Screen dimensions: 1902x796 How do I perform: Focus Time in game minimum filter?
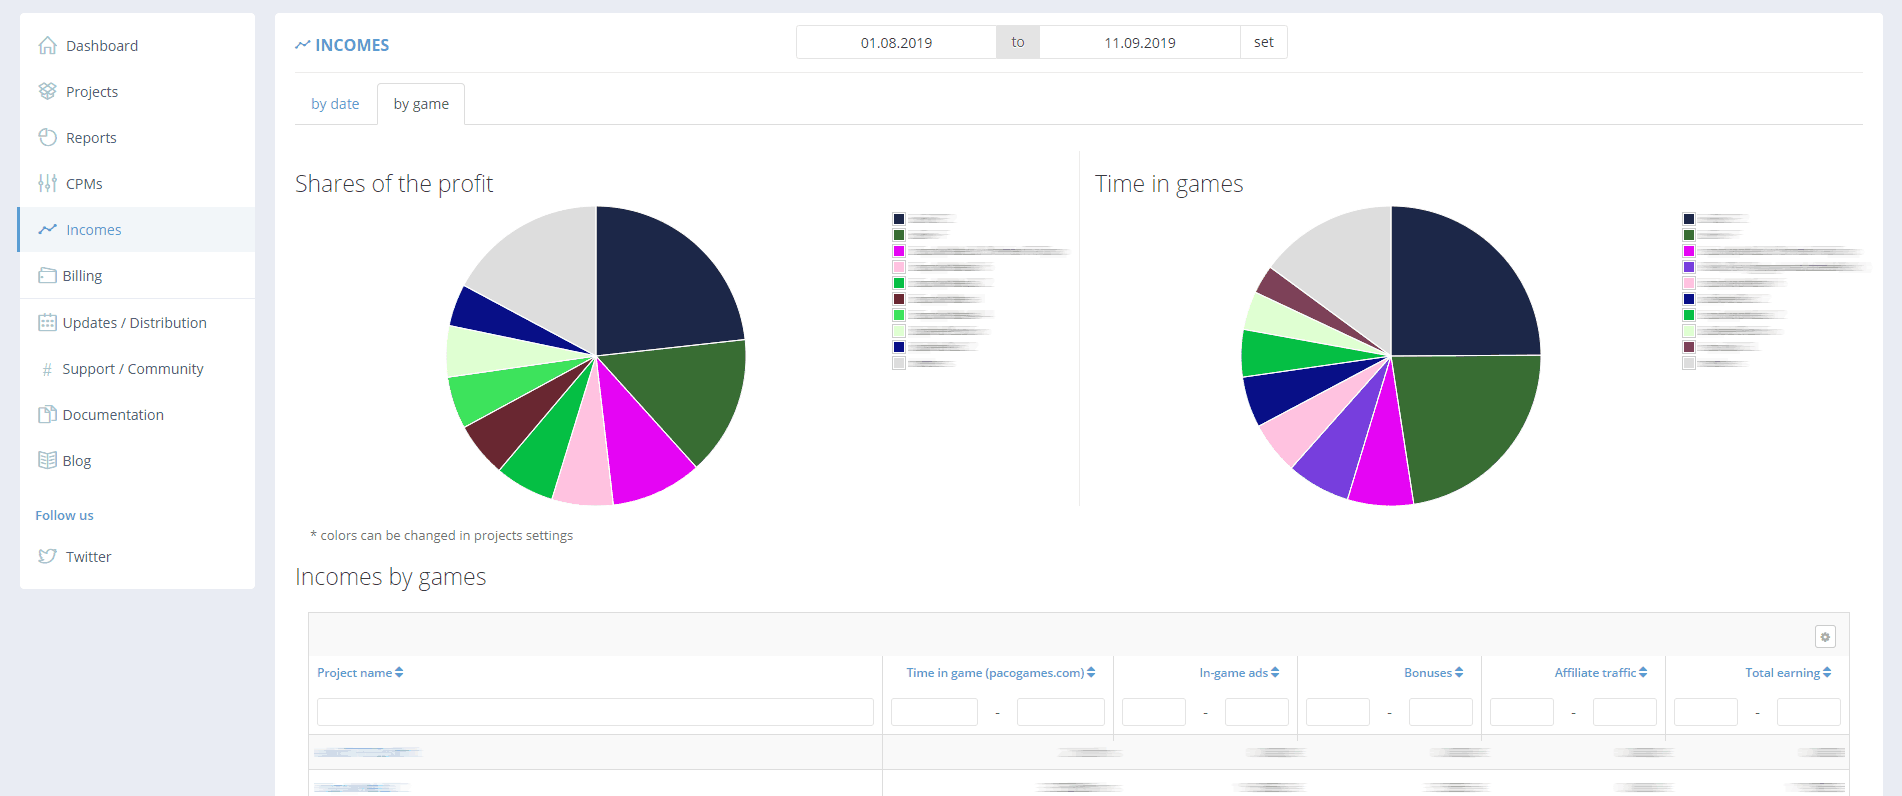click(934, 712)
